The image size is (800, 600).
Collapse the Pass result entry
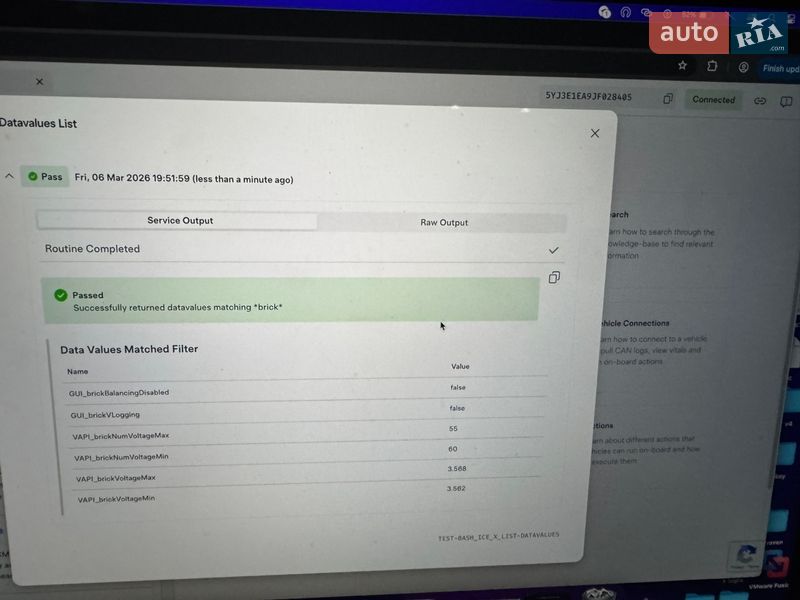(10, 177)
